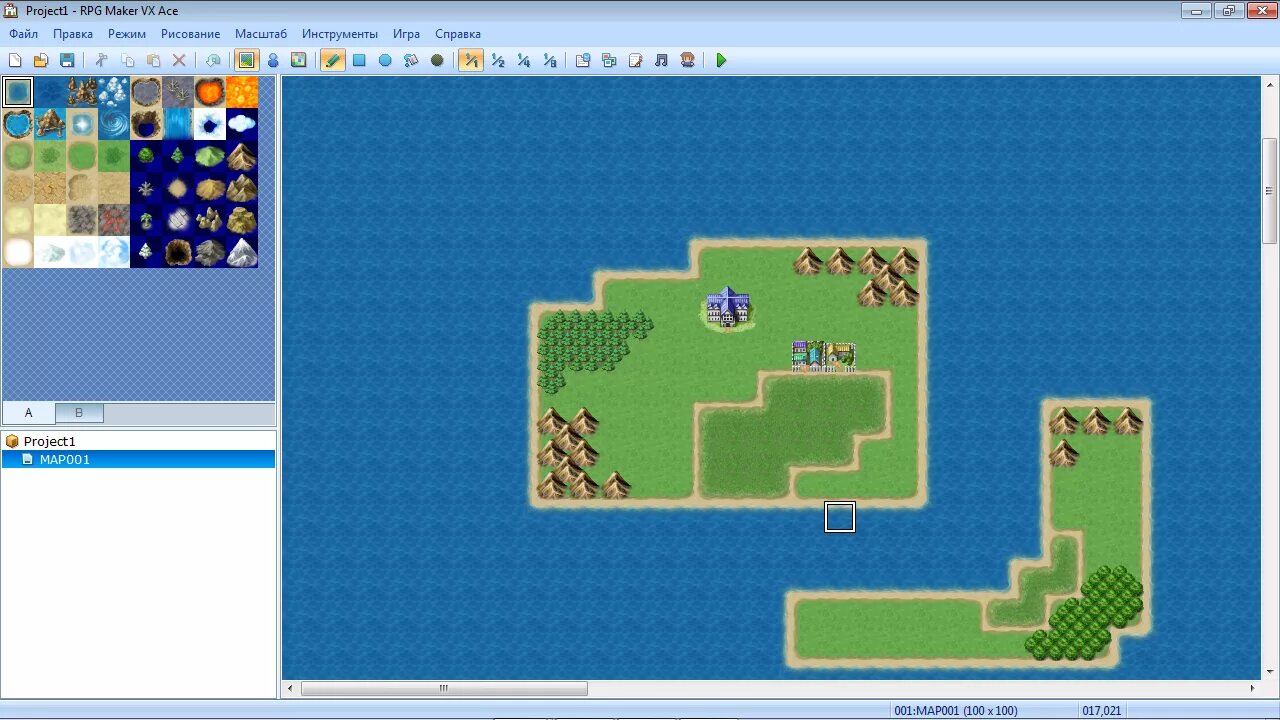Open the Script Editor icon

(635, 61)
